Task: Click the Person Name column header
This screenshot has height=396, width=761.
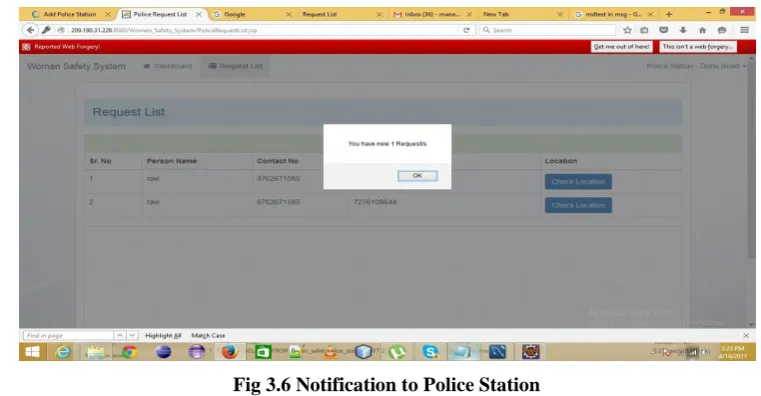Action: 171,161
